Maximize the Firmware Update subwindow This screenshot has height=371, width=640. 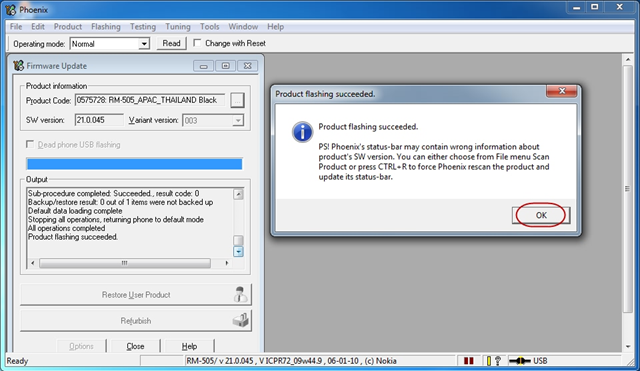coord(225,66)
